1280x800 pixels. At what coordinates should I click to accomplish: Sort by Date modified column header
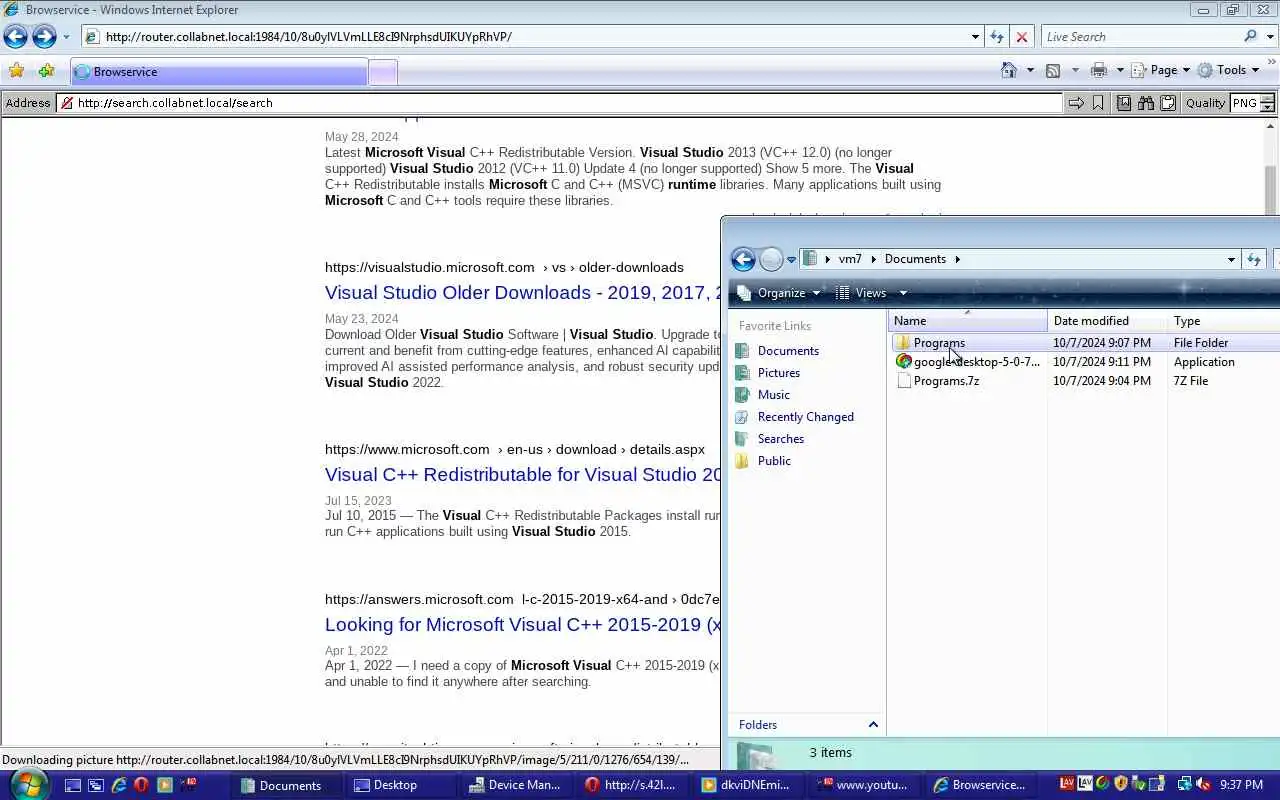(x=1108, y=321)
